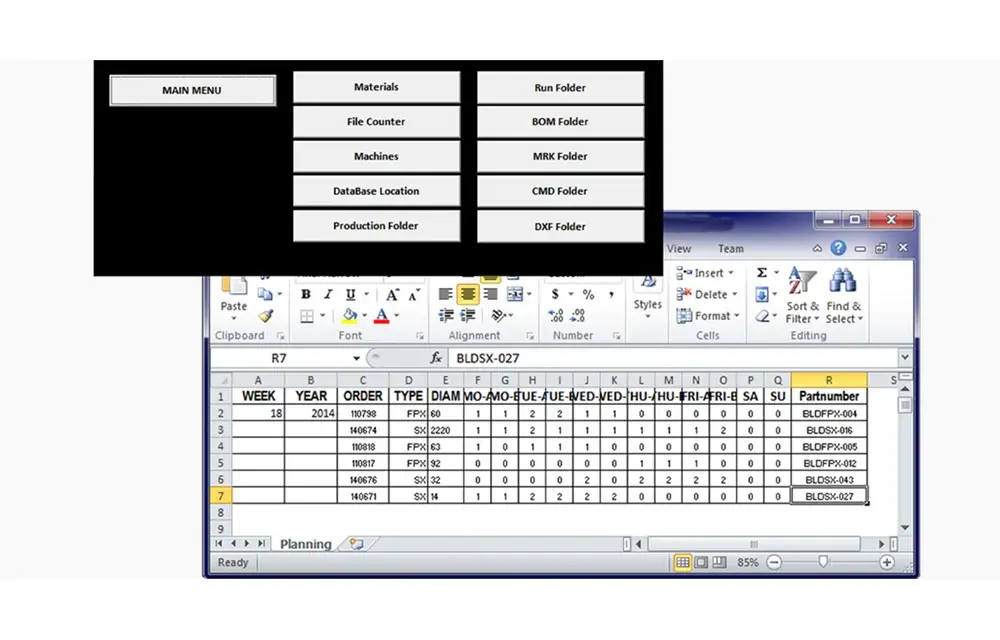Click the AutoSum sigma icon
This screenshot has width=1000, height=640.
(x=761, y=273)
